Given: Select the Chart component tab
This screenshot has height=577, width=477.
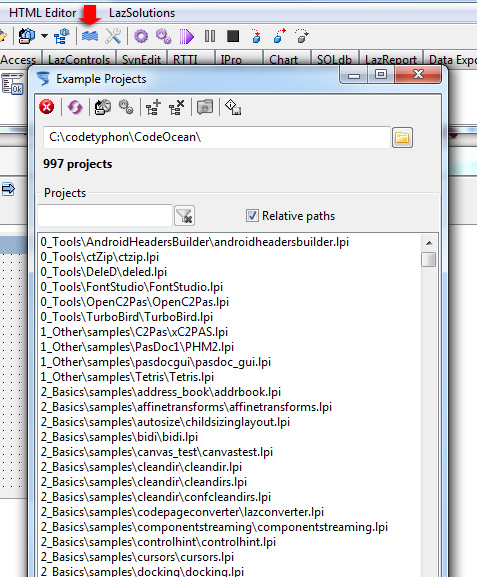Looking at the screenshot, I should [x=283, y=60].
